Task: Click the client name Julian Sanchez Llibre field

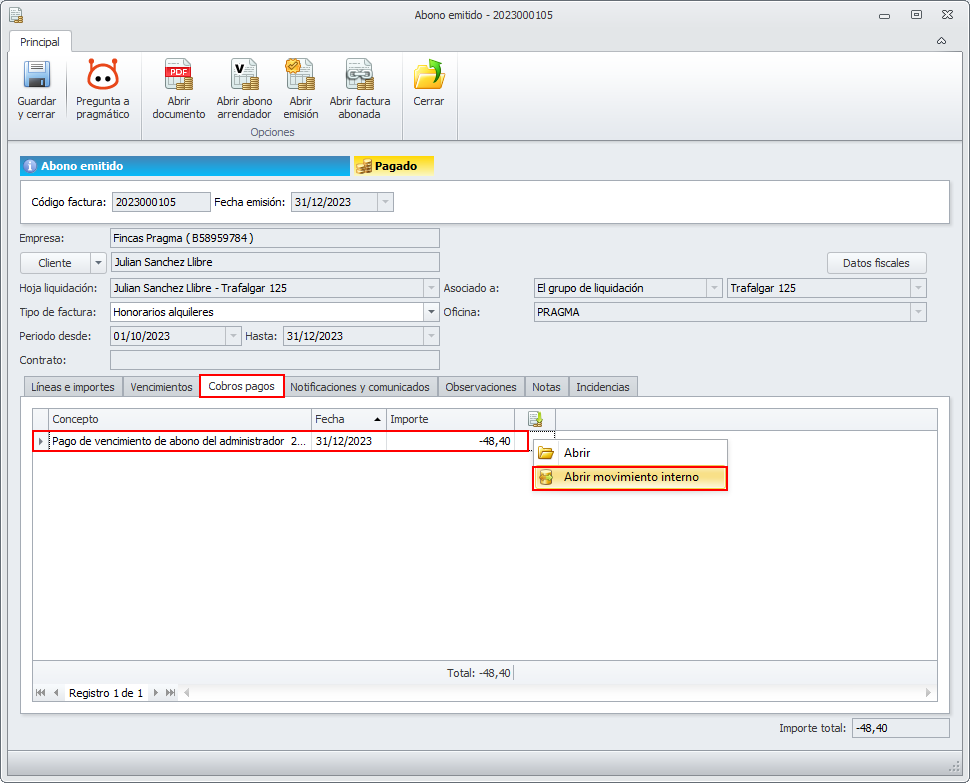Action: coord(275,262)
